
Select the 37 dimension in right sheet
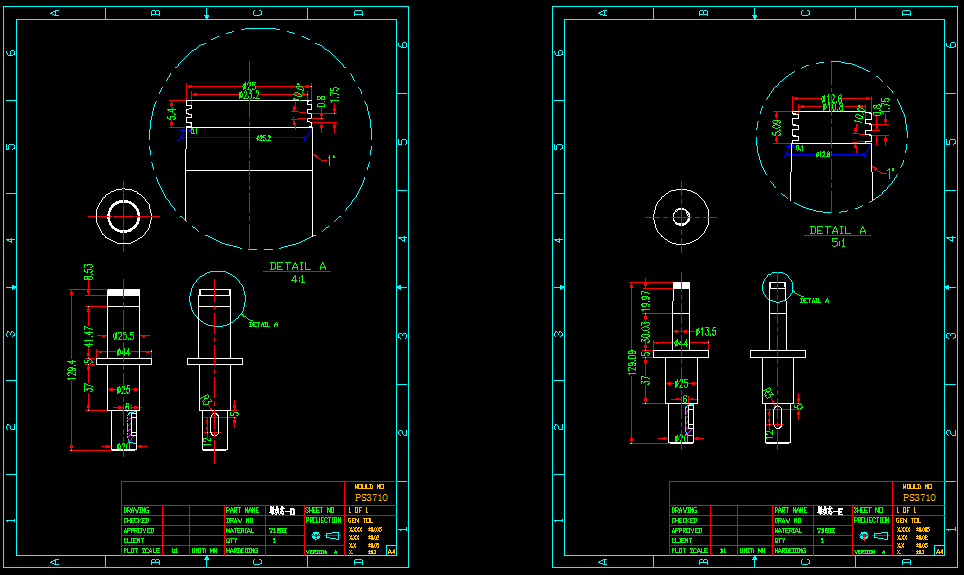click(645, 381)
